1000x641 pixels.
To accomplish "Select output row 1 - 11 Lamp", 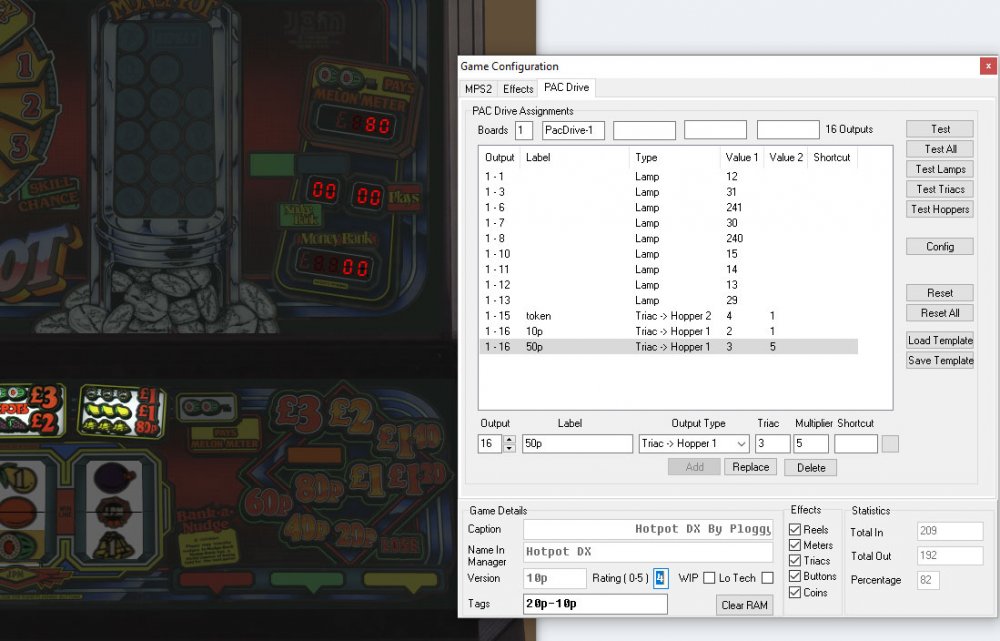I will click(668, 269).
